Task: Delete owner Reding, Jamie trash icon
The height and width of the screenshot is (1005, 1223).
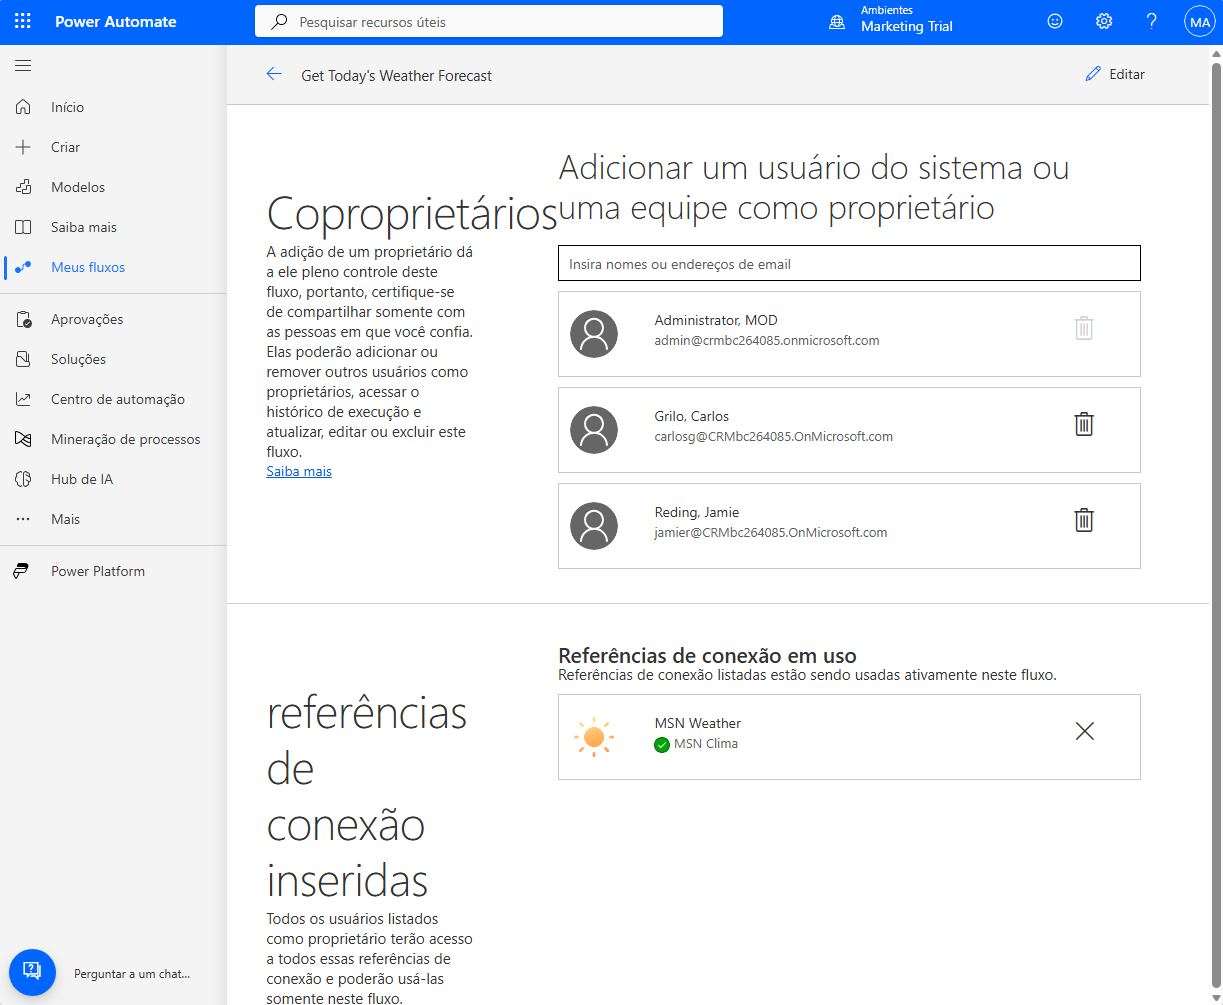Action: point(1084,520)
